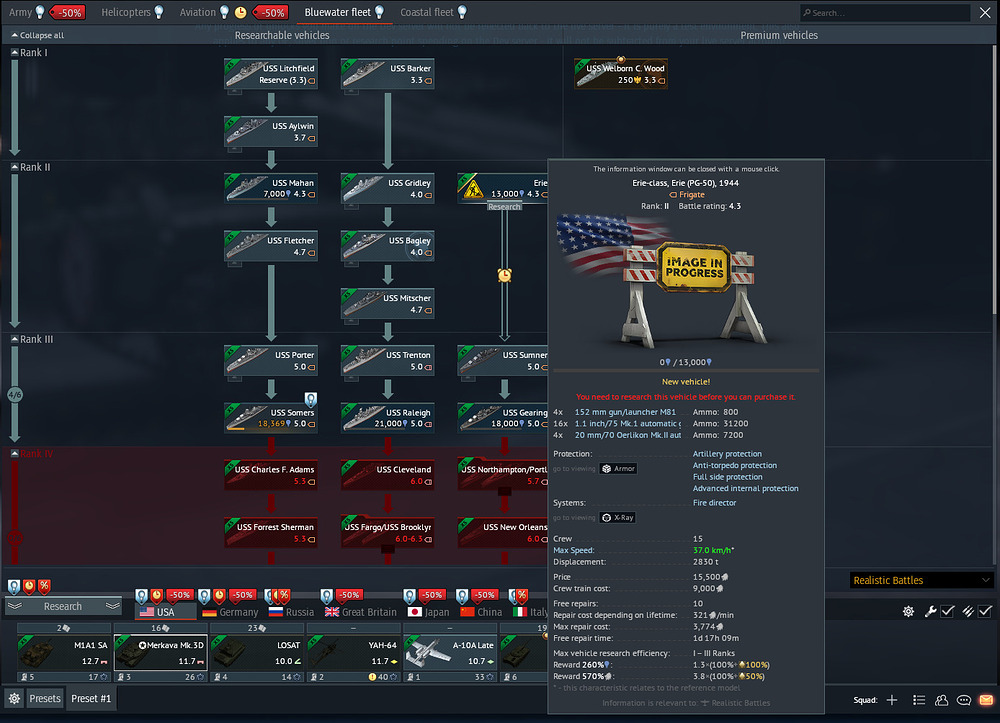Open the chat speech bubble icon
The height and width of the screenshot is (723, 1000).
click(964, 700)
